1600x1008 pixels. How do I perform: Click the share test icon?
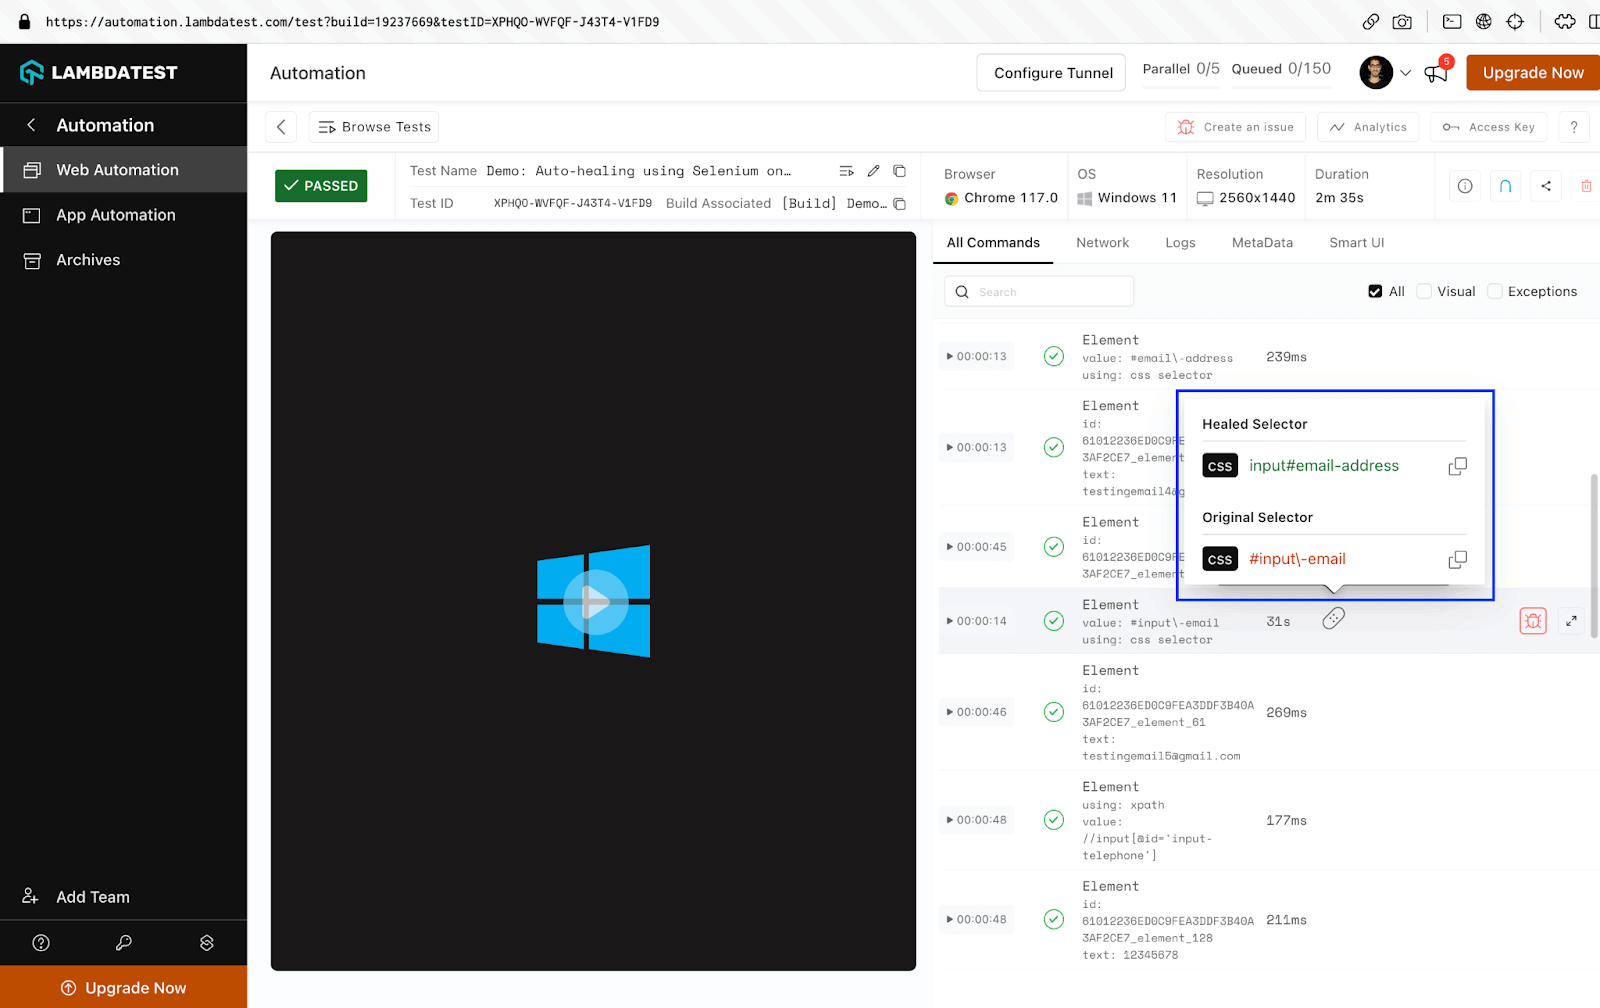click(x=1546, y=186)
